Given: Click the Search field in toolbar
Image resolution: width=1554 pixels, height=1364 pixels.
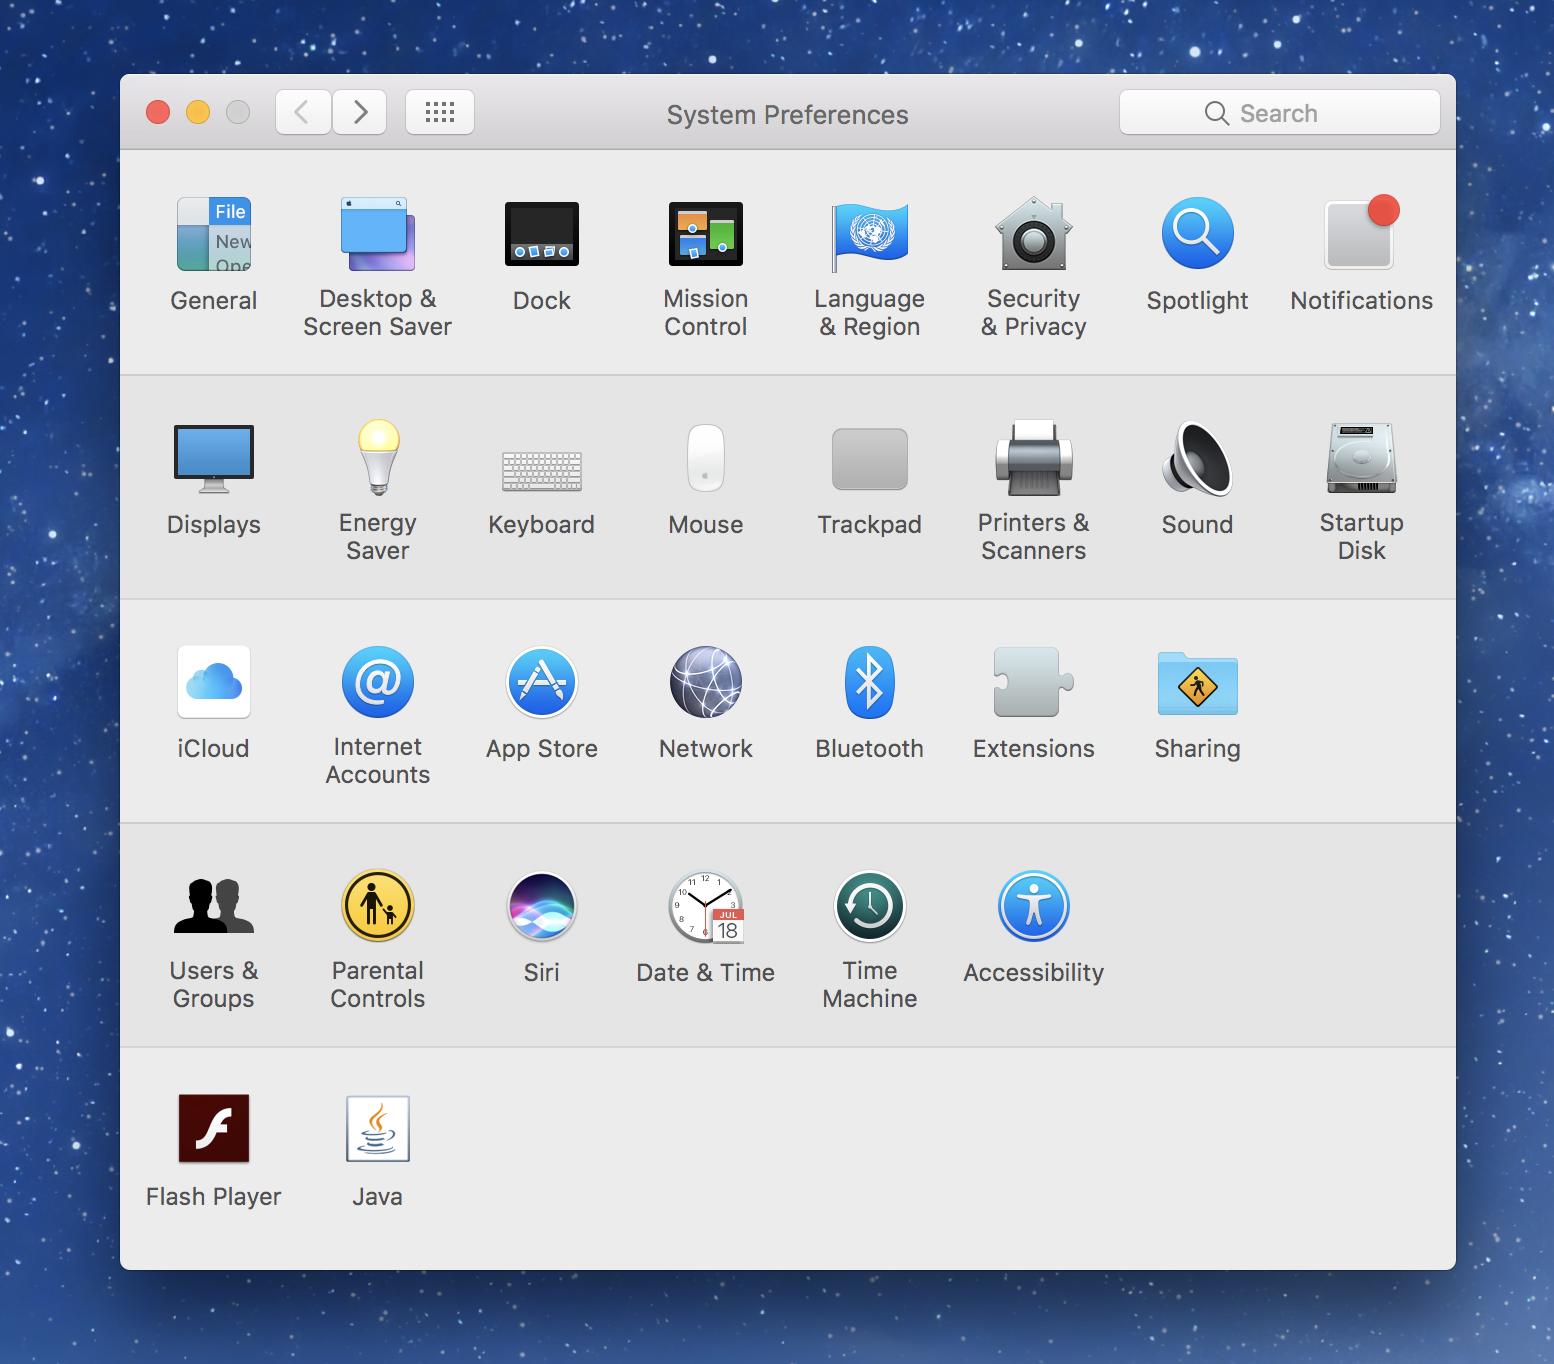Looking at the screenshot, I should [x=1279, y=113].
